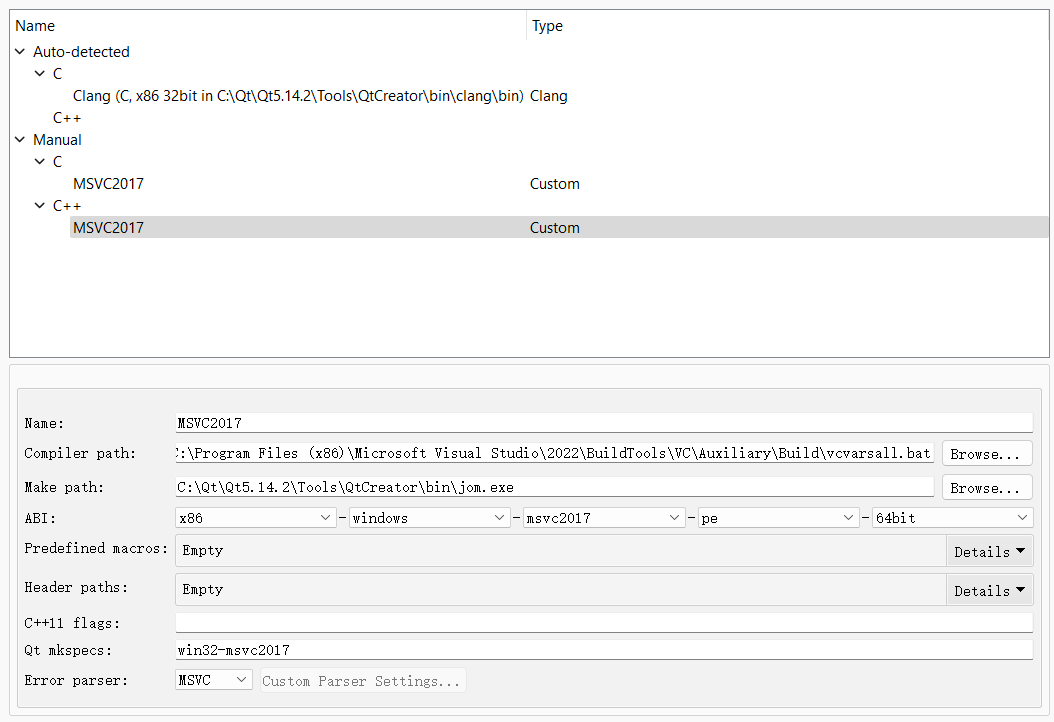Collapse the C node under Auto-detected
The width and height of the screenshot is (1054, 722).
pyautogui.click(x=38, y=73)
